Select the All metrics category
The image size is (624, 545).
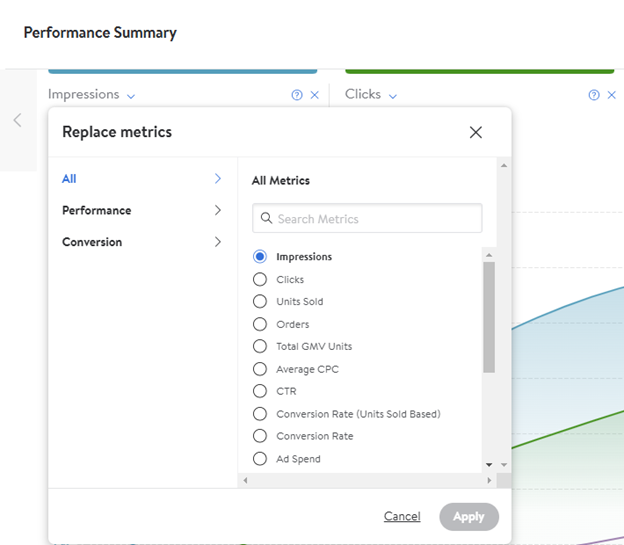coord(69,179)
